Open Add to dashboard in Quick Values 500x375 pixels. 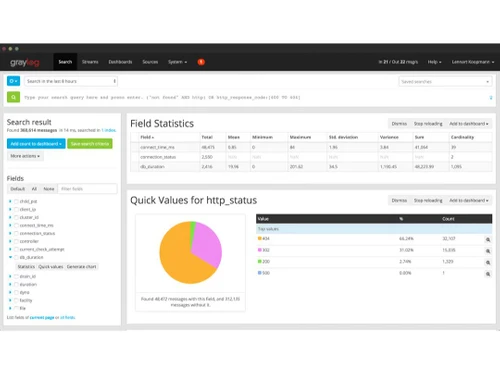[x=469, y=200]
